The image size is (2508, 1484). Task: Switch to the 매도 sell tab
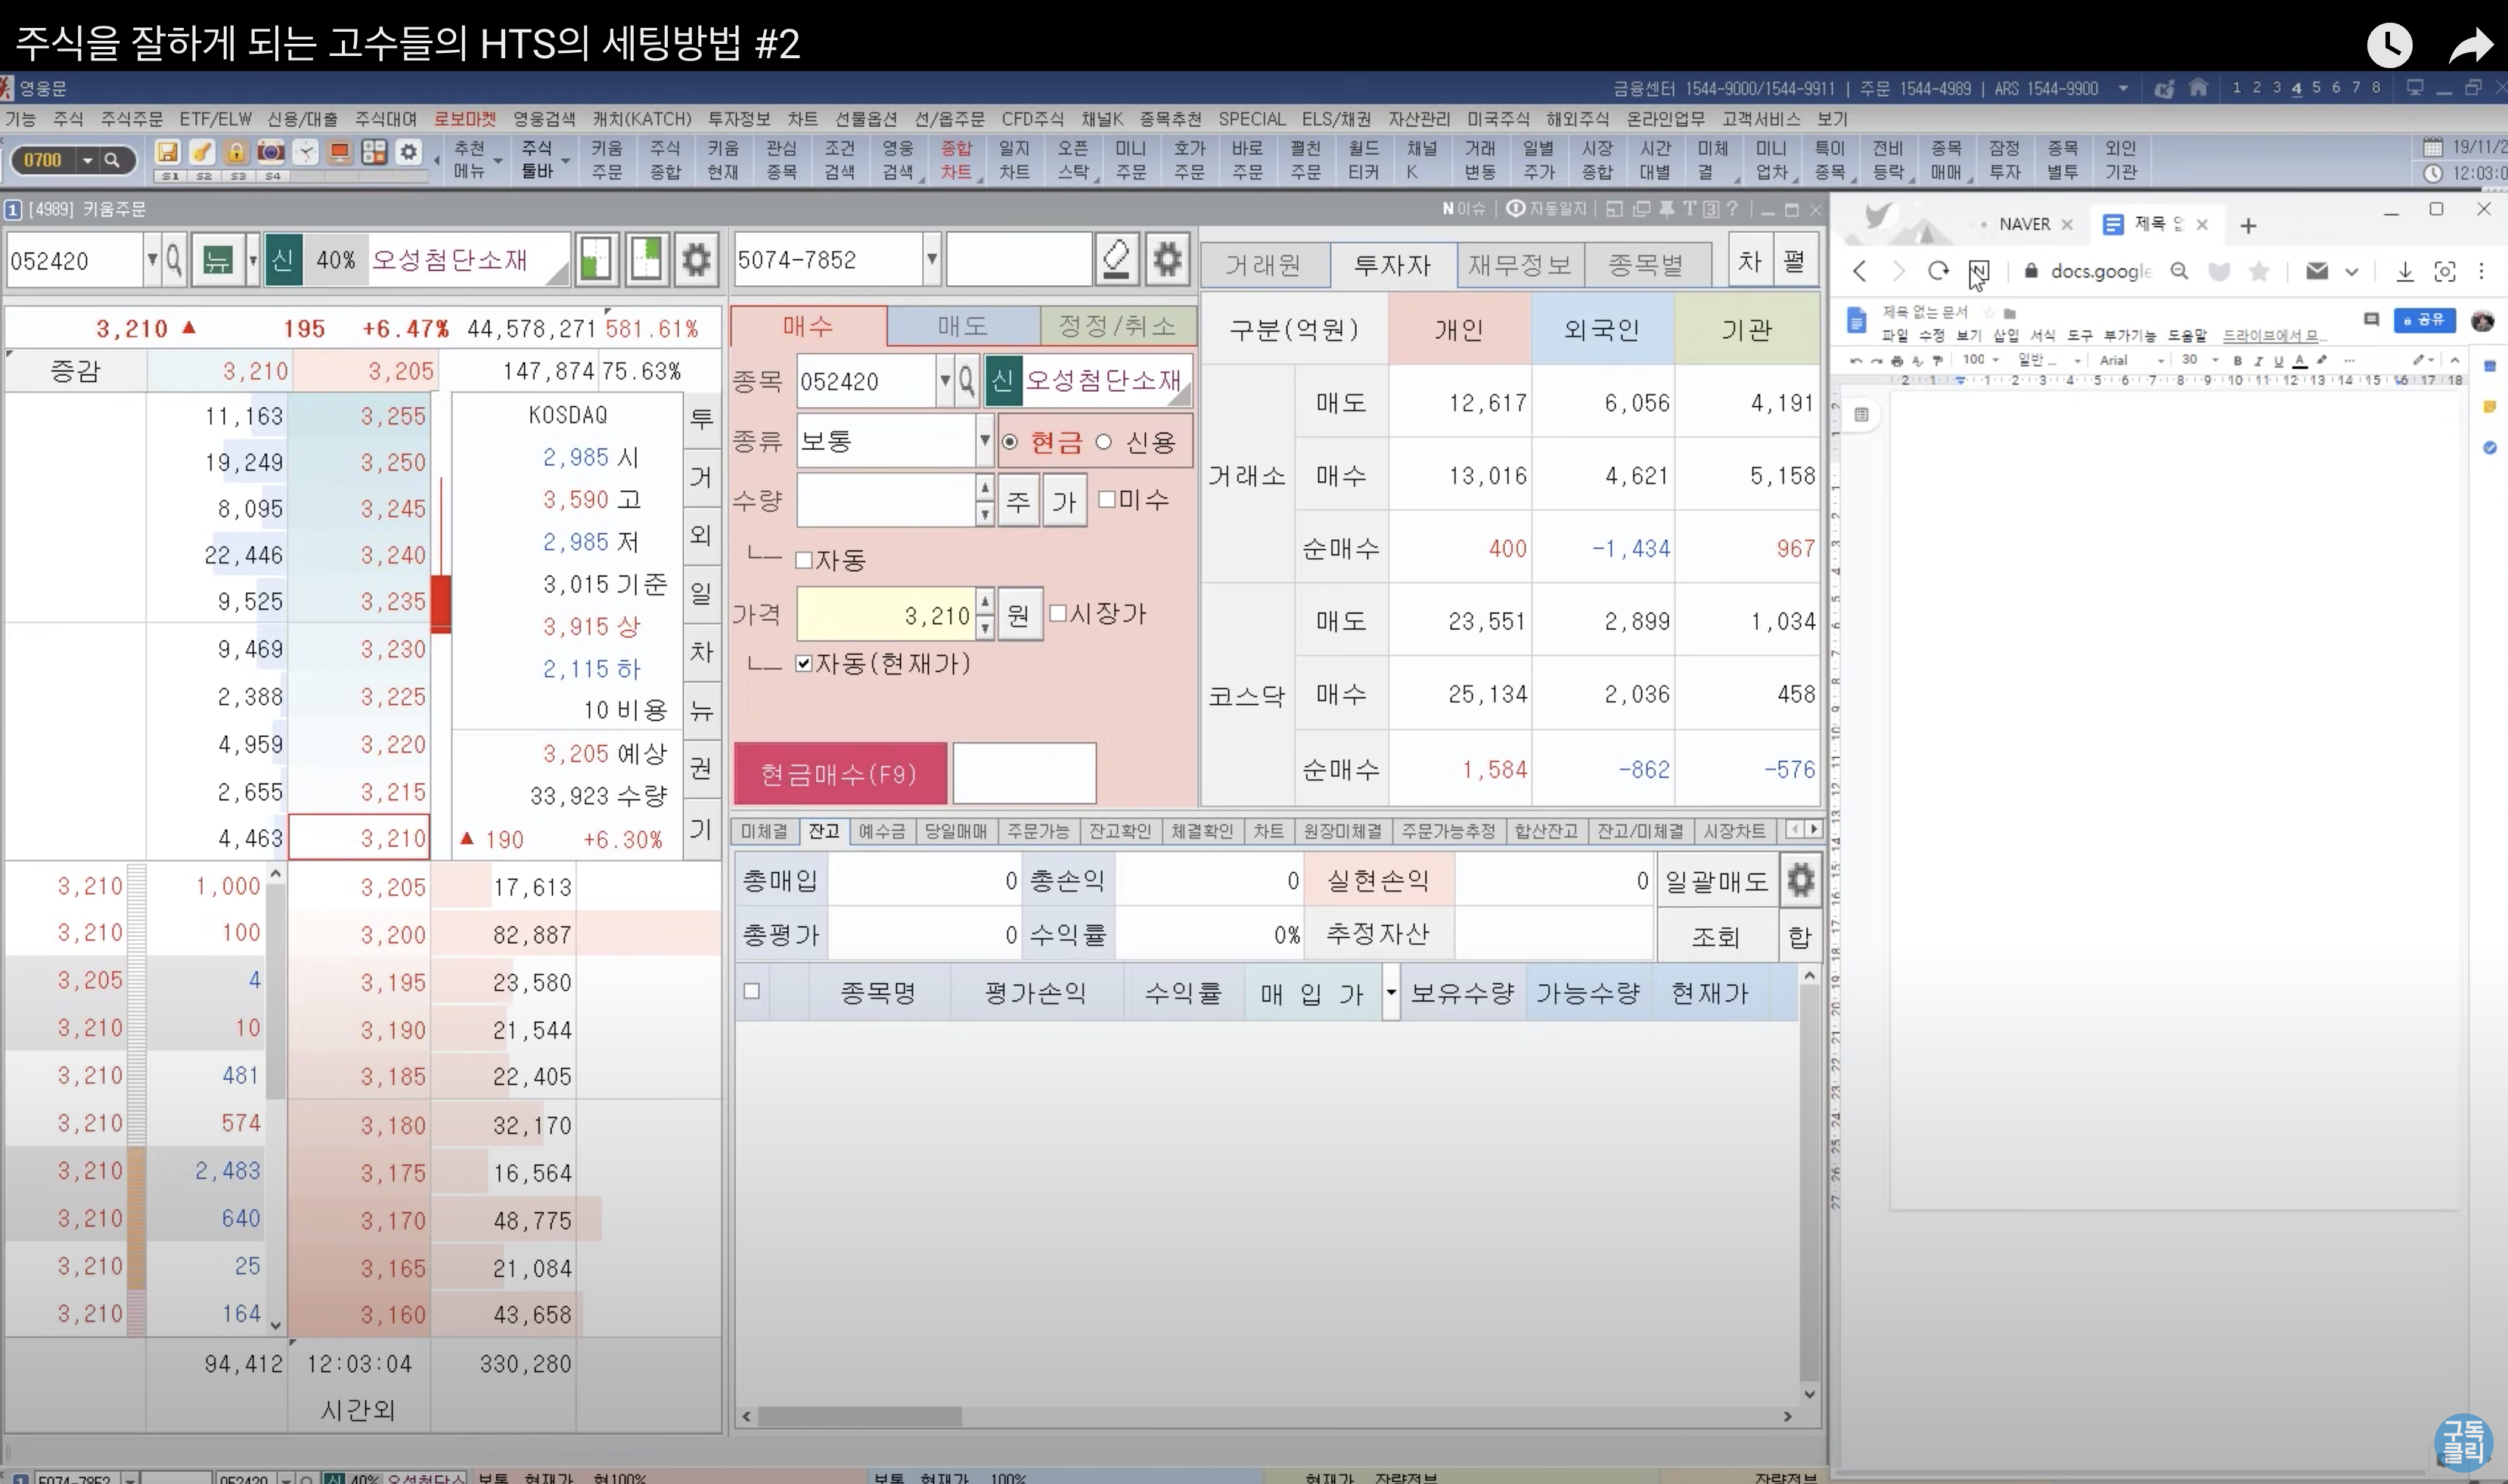click(x=962, y=326)
